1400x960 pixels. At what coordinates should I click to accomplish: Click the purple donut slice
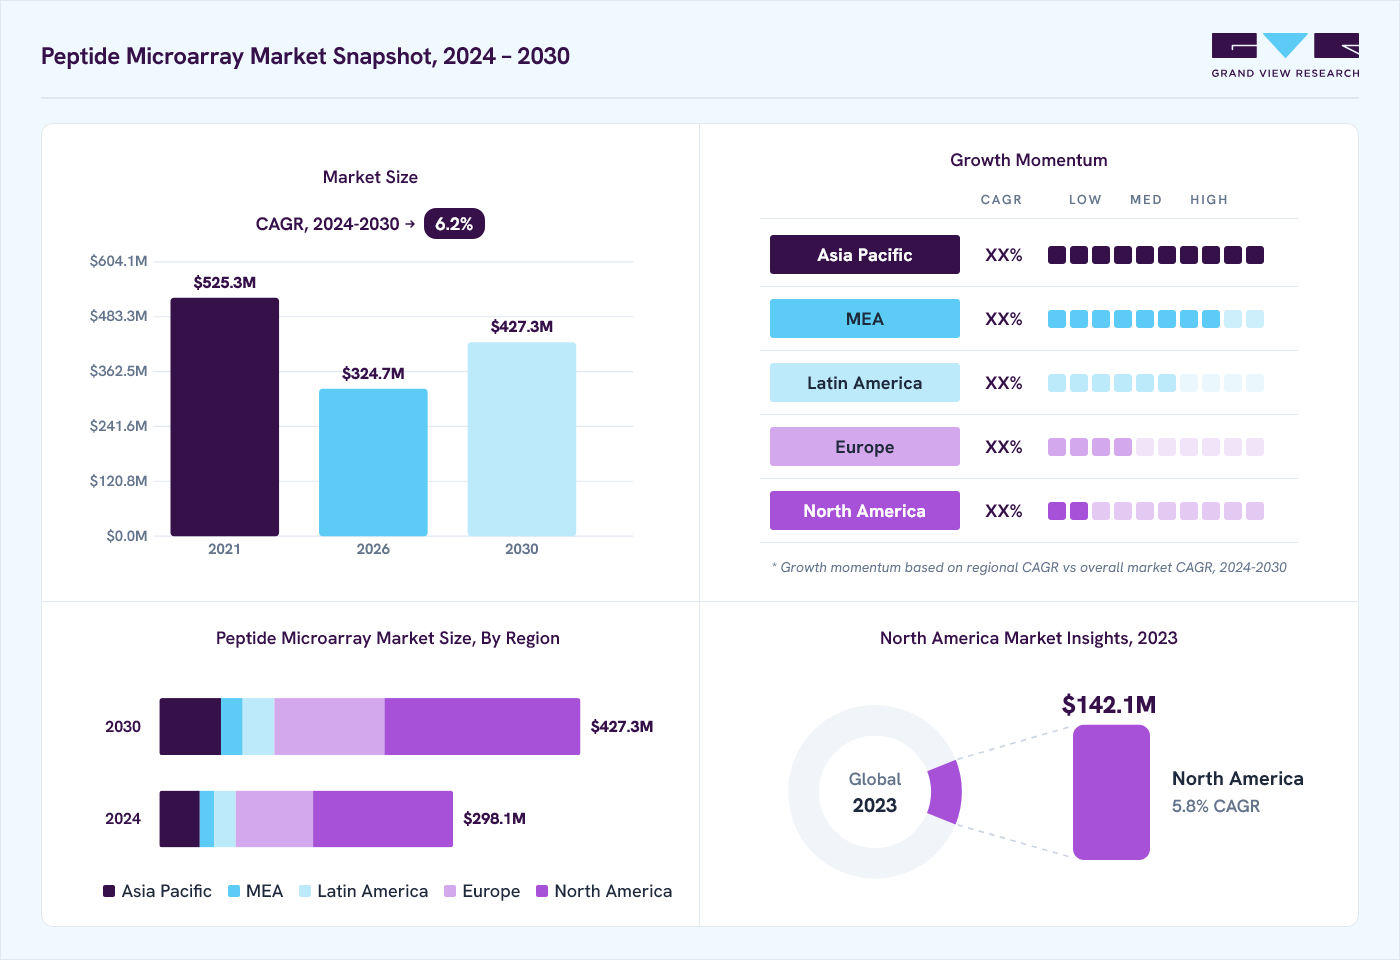pyautogui.click(x=946, y=792)
